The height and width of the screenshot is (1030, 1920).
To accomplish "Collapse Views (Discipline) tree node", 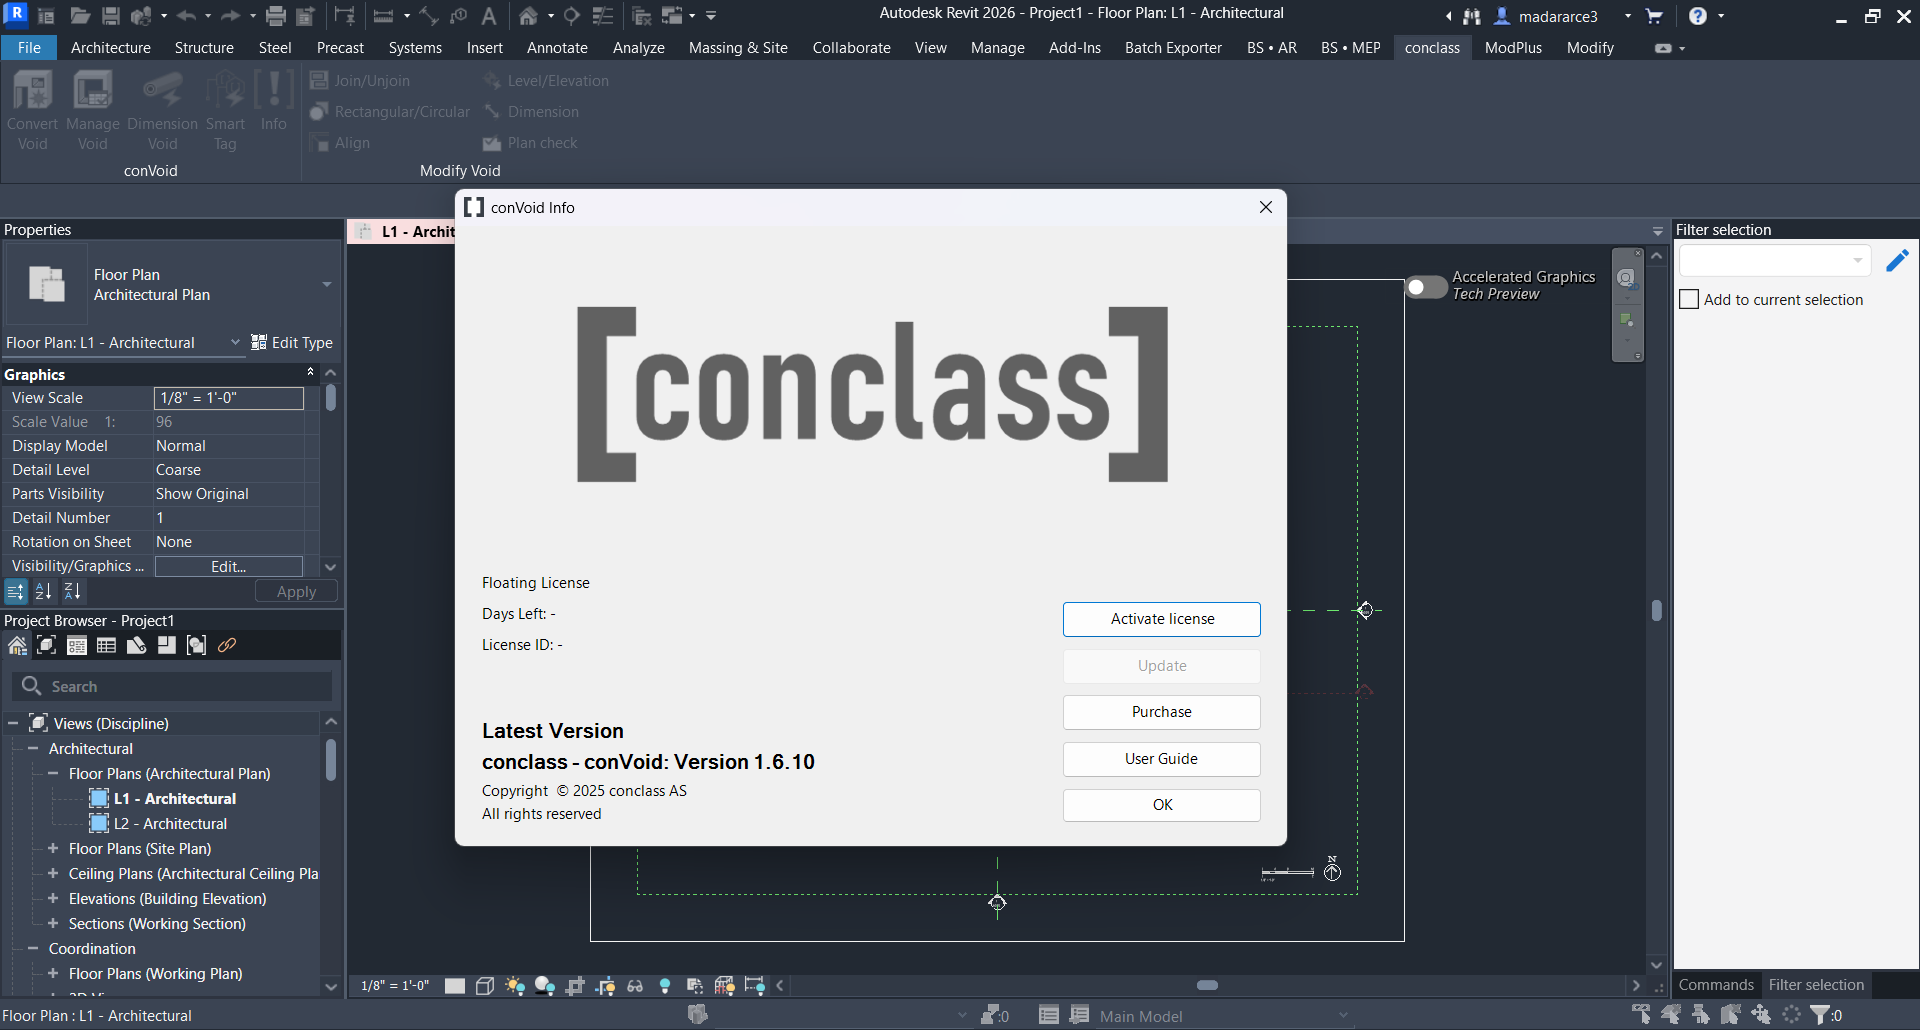I will pyautogui.click(x=13, y=723).
